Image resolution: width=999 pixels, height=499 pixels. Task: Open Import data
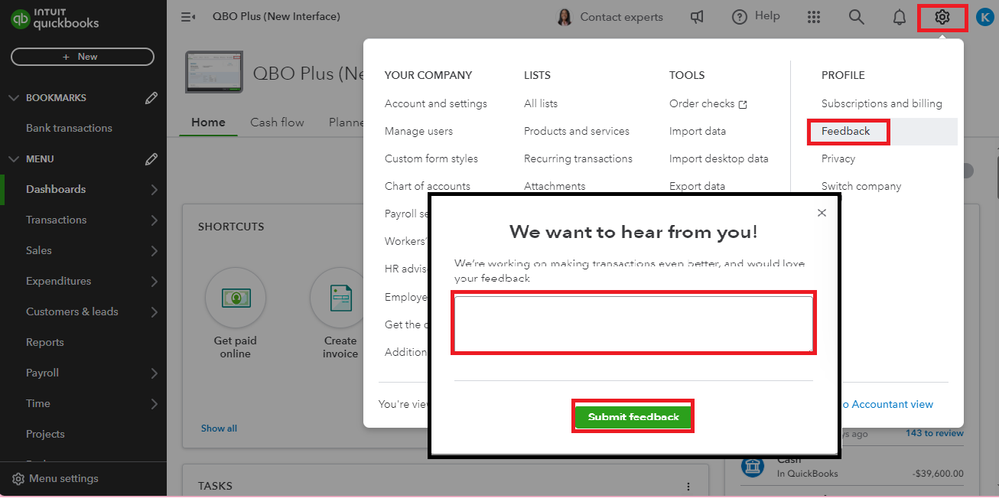(x=697, y=131)
